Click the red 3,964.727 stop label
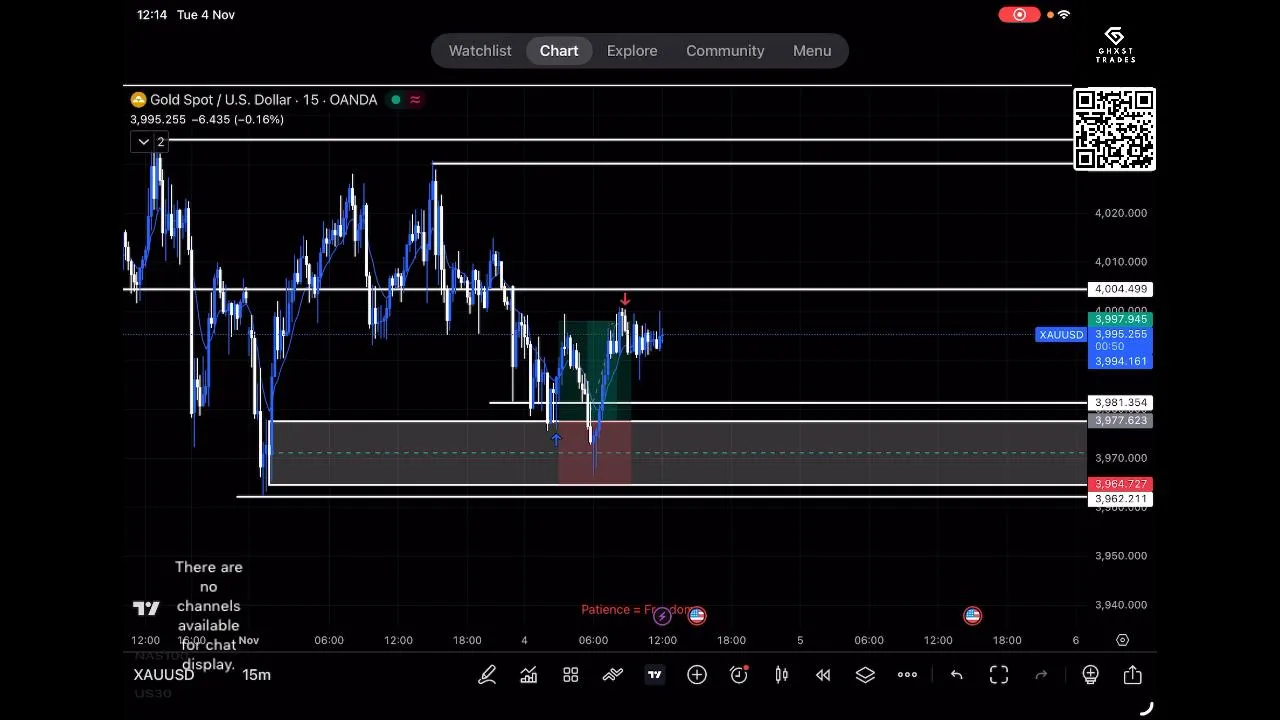The width and height of the screenshot is (1280, 720). coord(1120,484)
